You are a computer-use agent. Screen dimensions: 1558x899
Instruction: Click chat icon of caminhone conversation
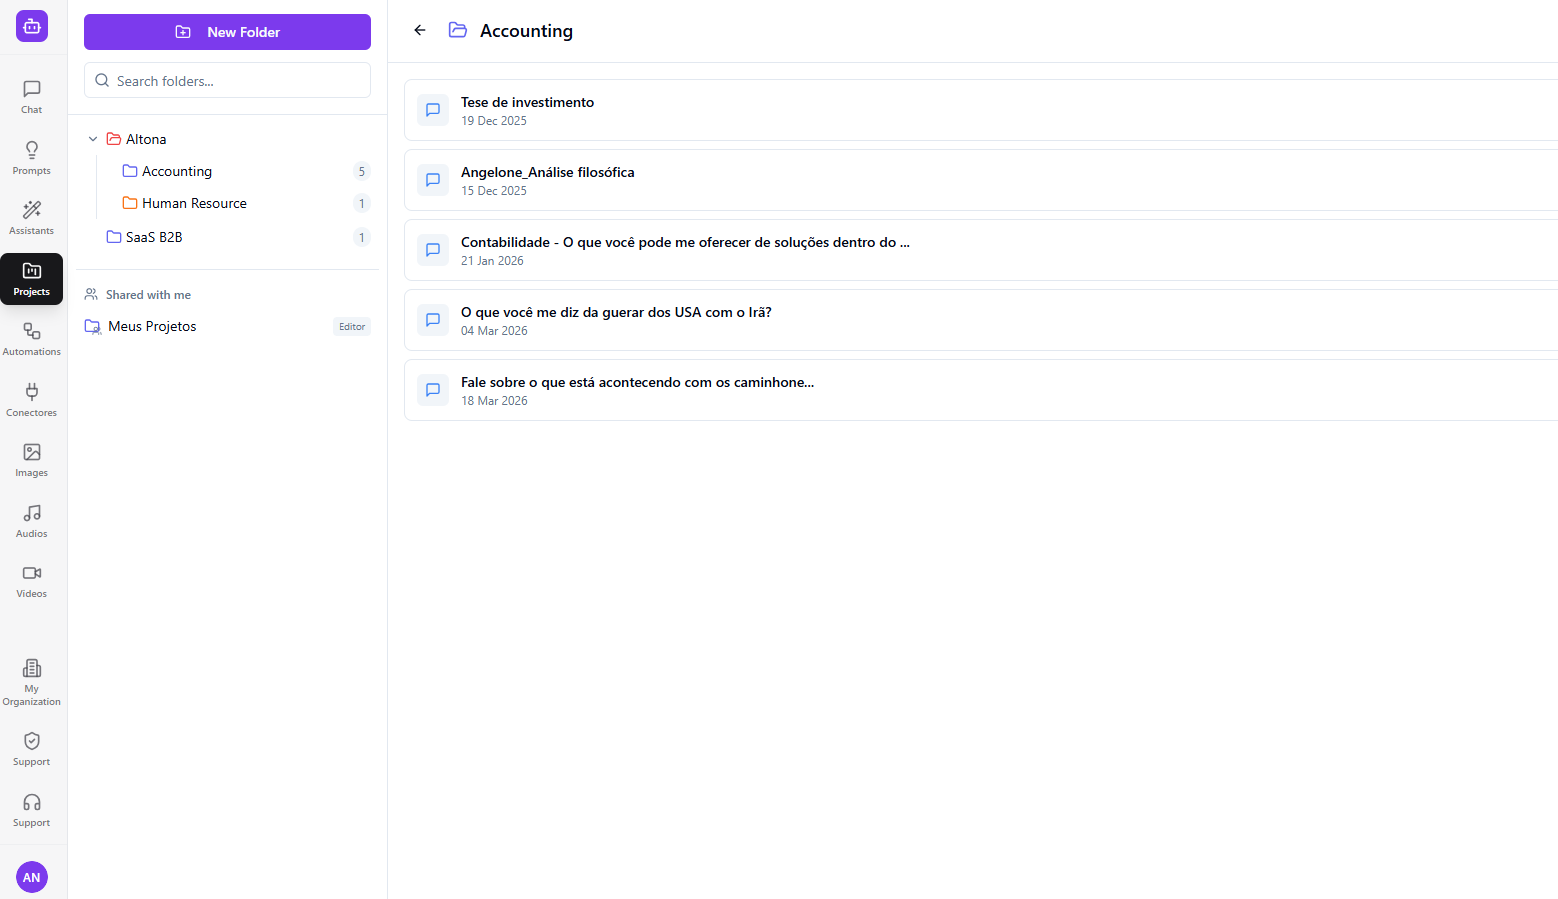pyautogui.click(x=433, y=390)
